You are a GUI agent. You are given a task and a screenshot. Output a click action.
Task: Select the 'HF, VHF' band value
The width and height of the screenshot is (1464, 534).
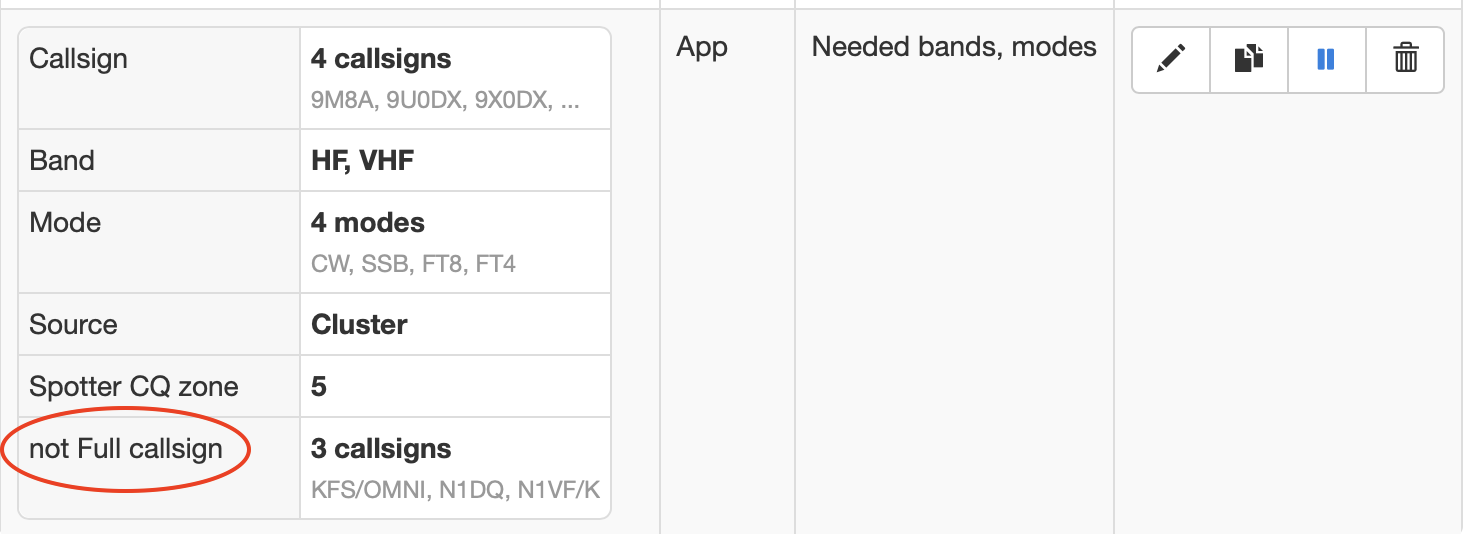(362, 161)
